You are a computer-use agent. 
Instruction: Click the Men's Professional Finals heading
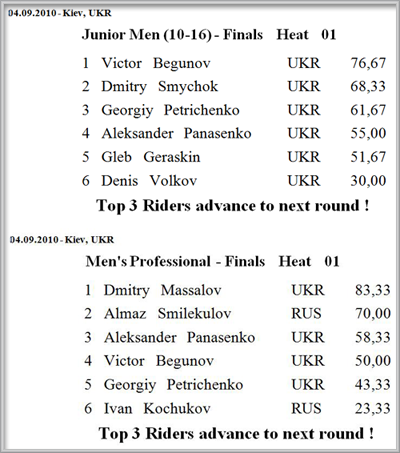[x=212, y=261]
